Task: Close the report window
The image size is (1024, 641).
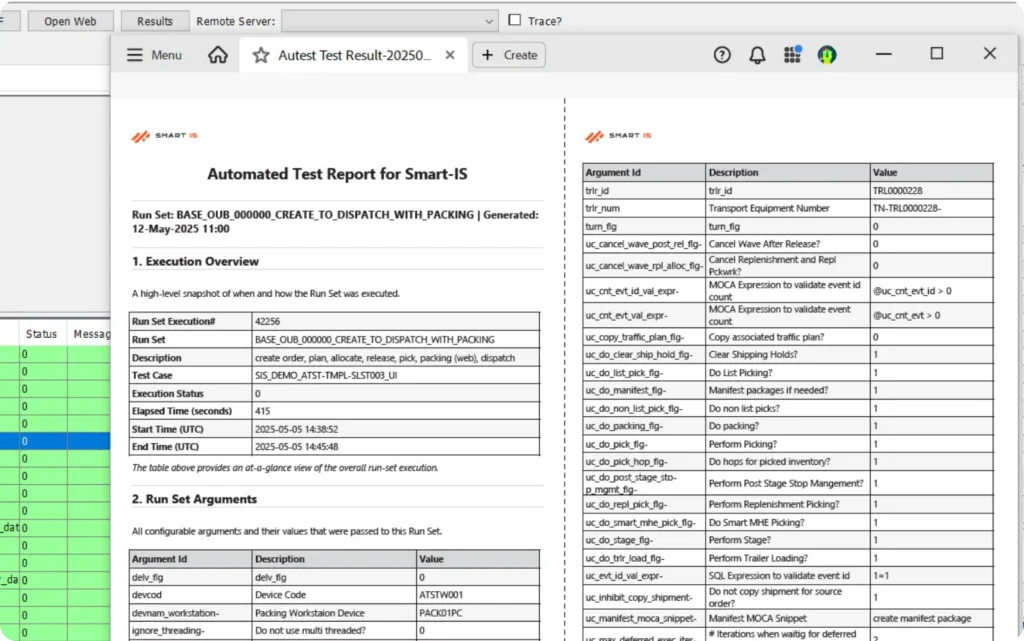Action: 989,54
